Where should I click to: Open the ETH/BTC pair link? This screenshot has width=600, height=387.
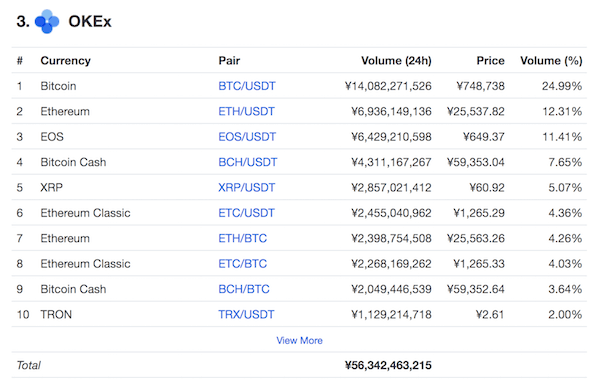point(243,238)
